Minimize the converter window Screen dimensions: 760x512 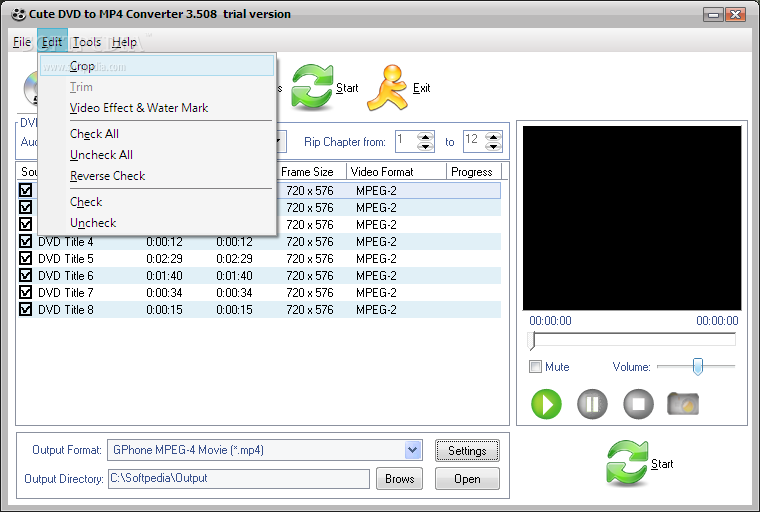point(713,15)
